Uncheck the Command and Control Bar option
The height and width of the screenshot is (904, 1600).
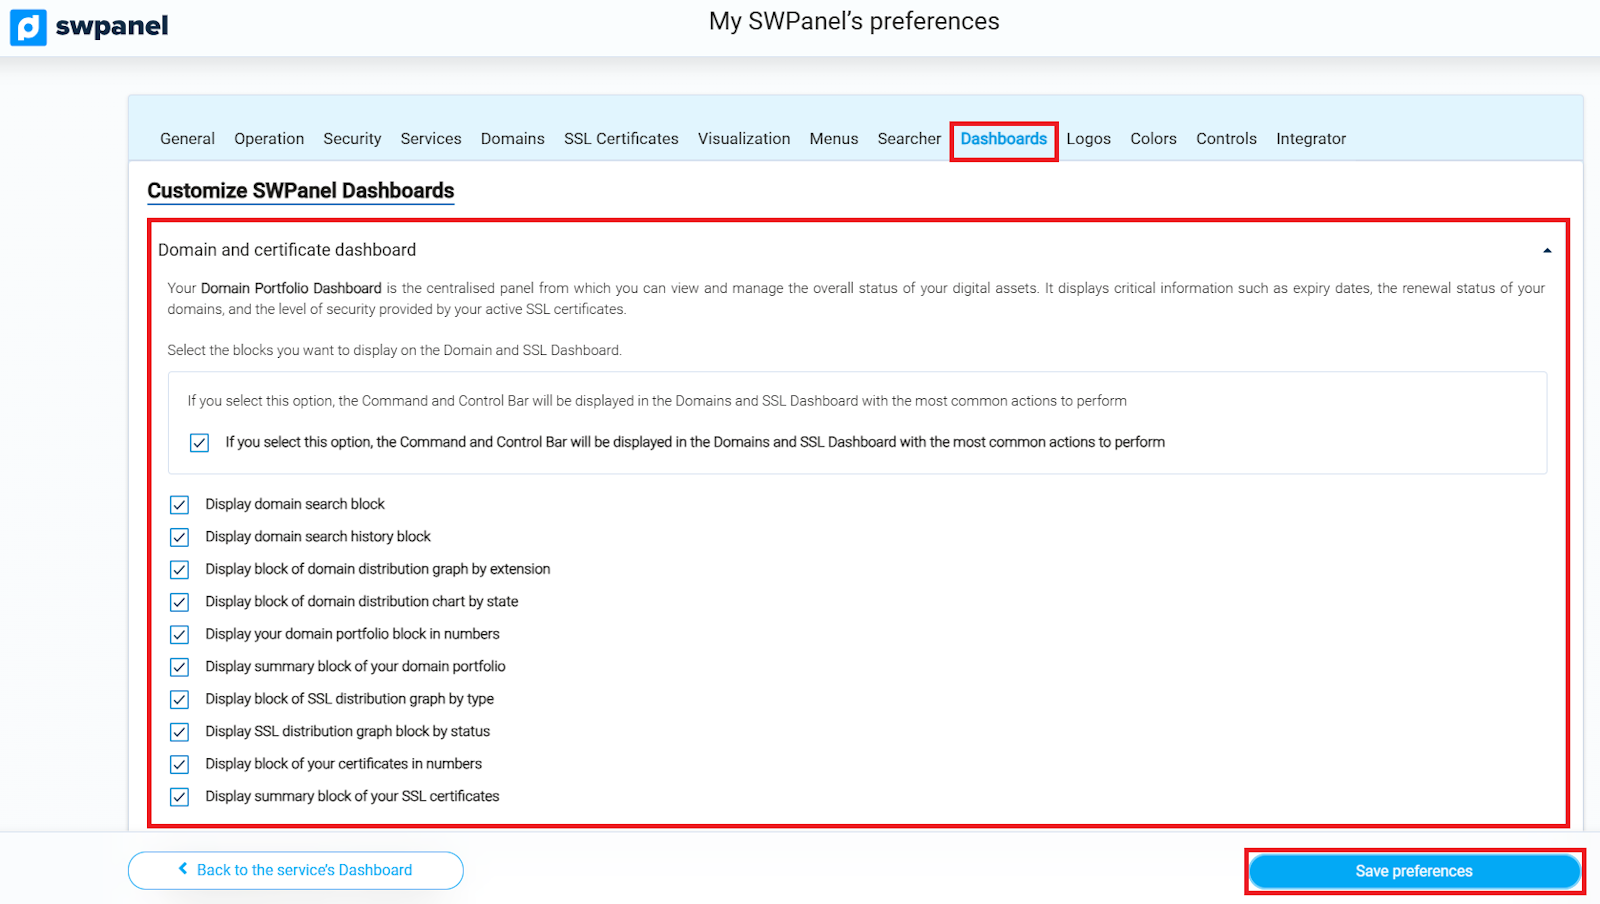(x=200, y=443)
